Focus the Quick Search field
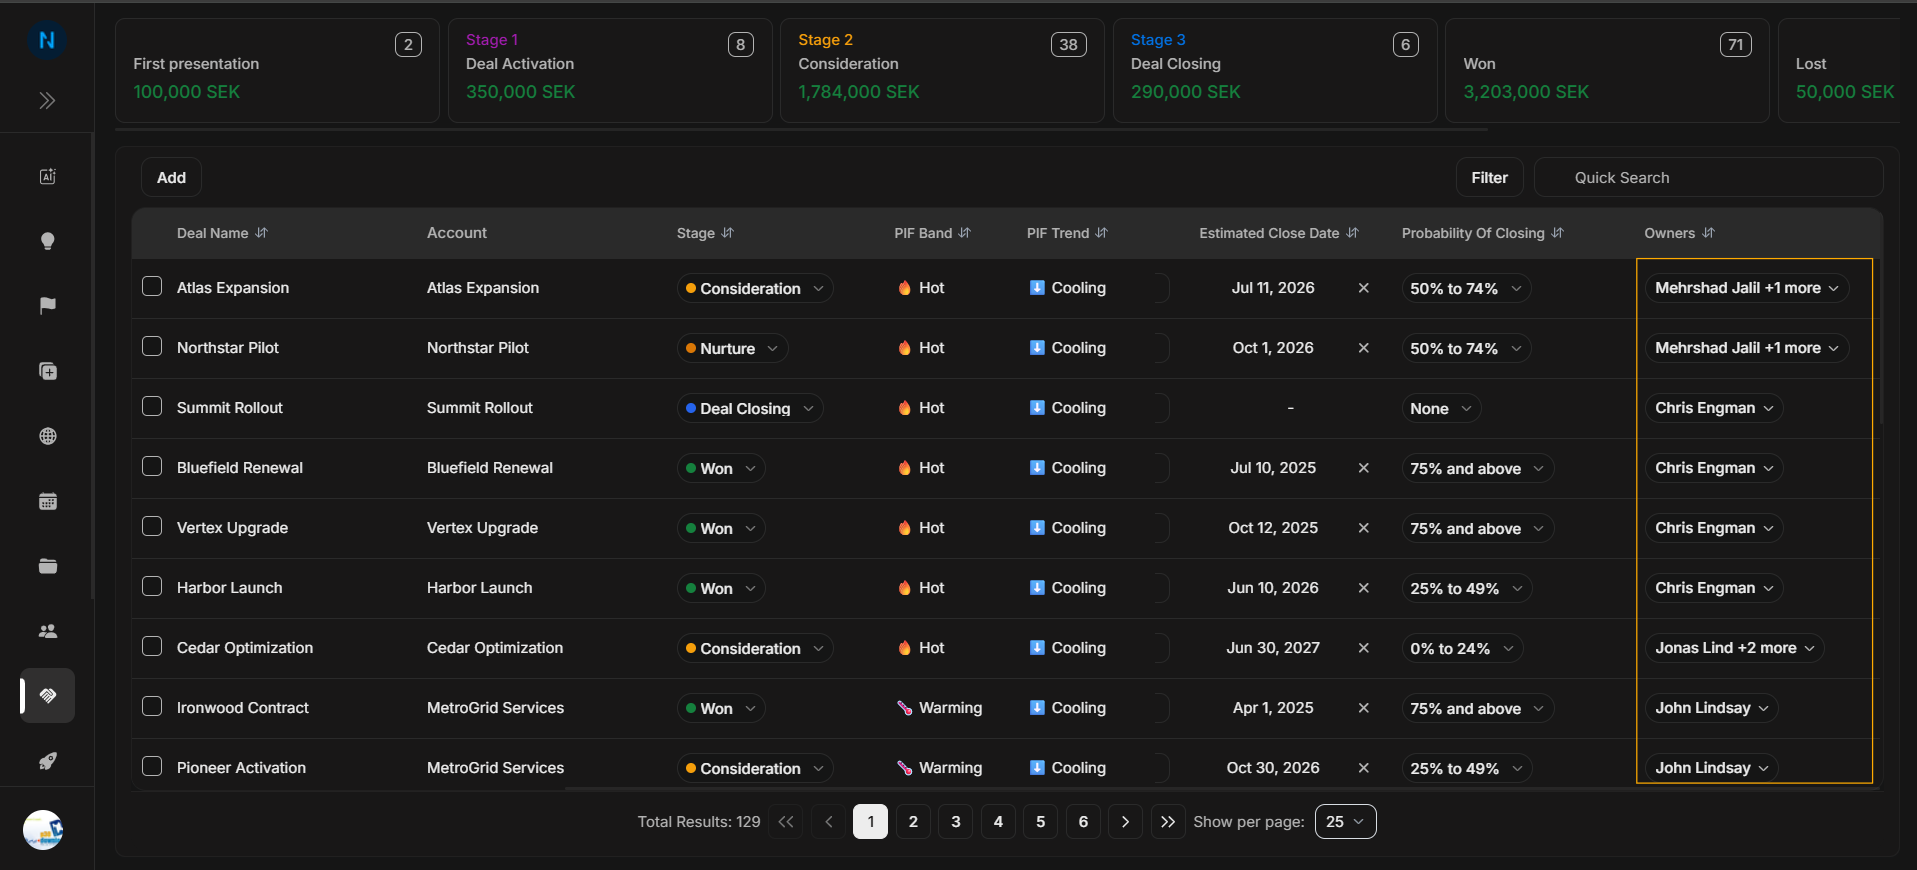The height and width of the screenshot is (870, 1917). [1708, 177]
